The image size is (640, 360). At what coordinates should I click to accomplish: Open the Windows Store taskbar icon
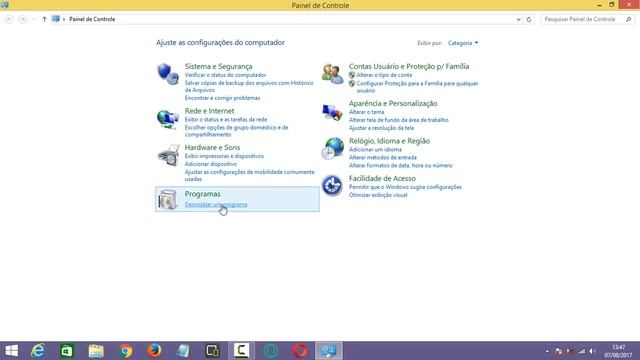(67, 351)
